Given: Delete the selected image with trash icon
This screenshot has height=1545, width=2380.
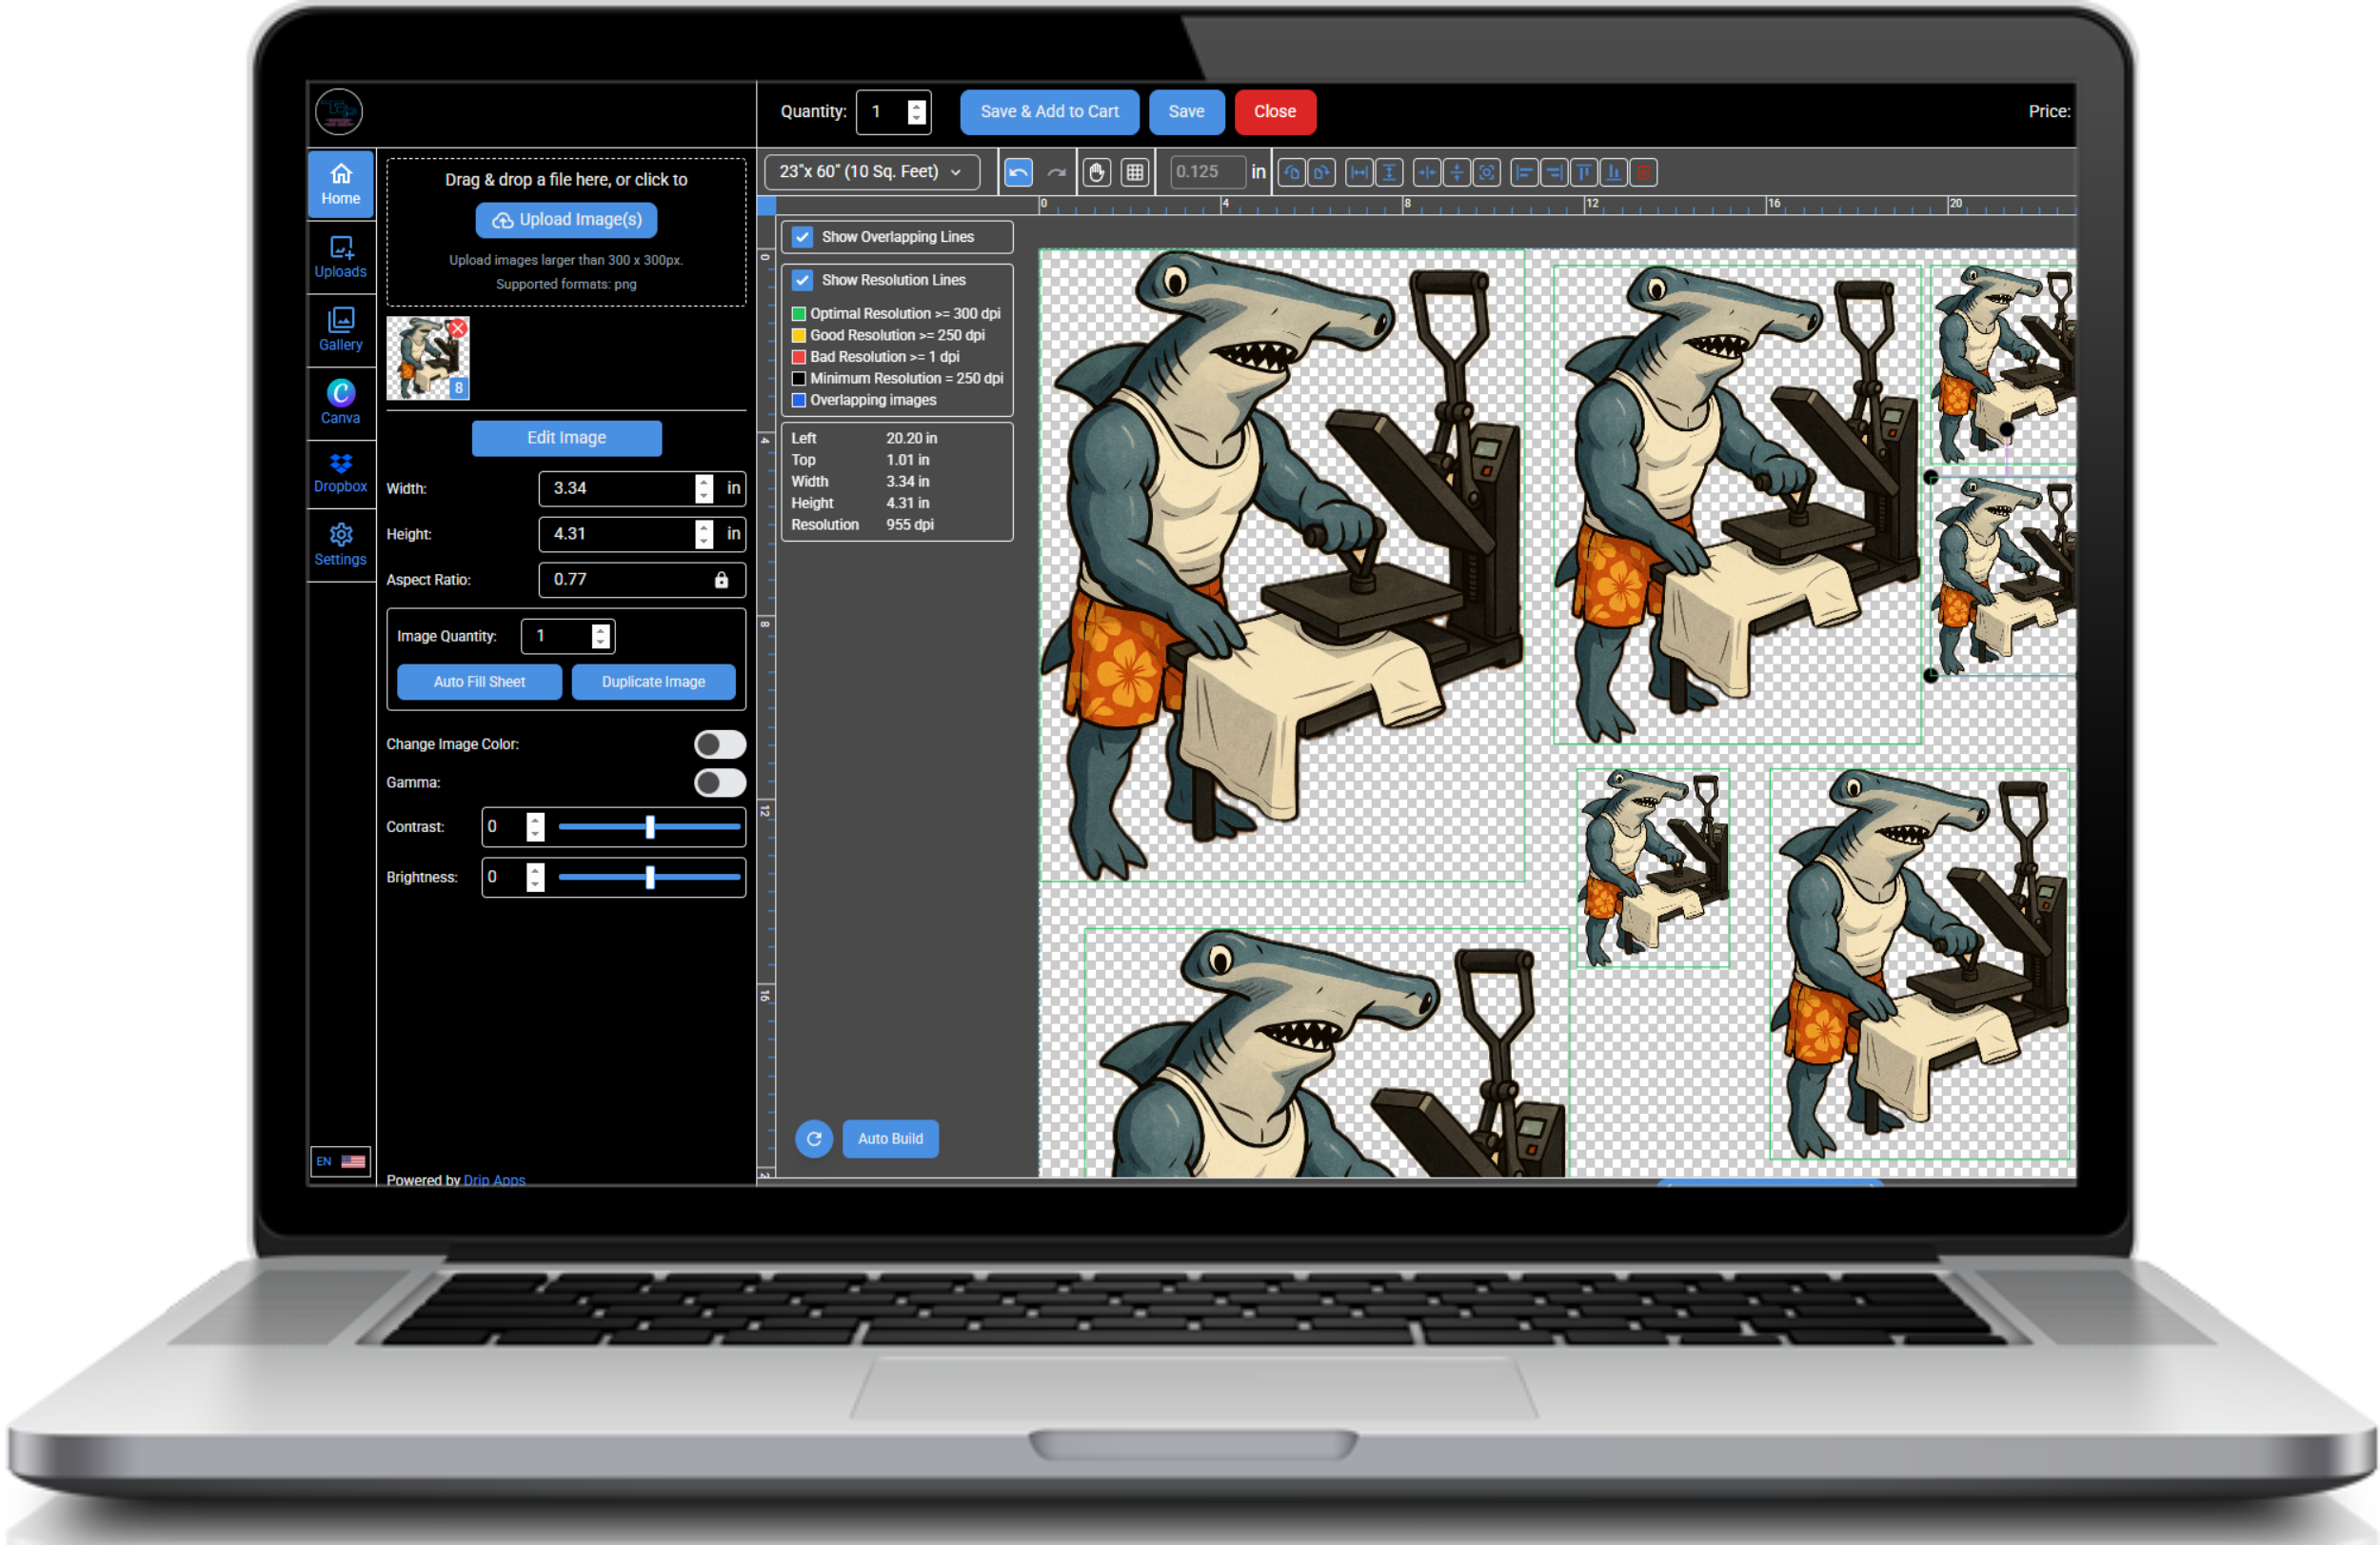Looking at the screenshot, I should (1644, 172).
